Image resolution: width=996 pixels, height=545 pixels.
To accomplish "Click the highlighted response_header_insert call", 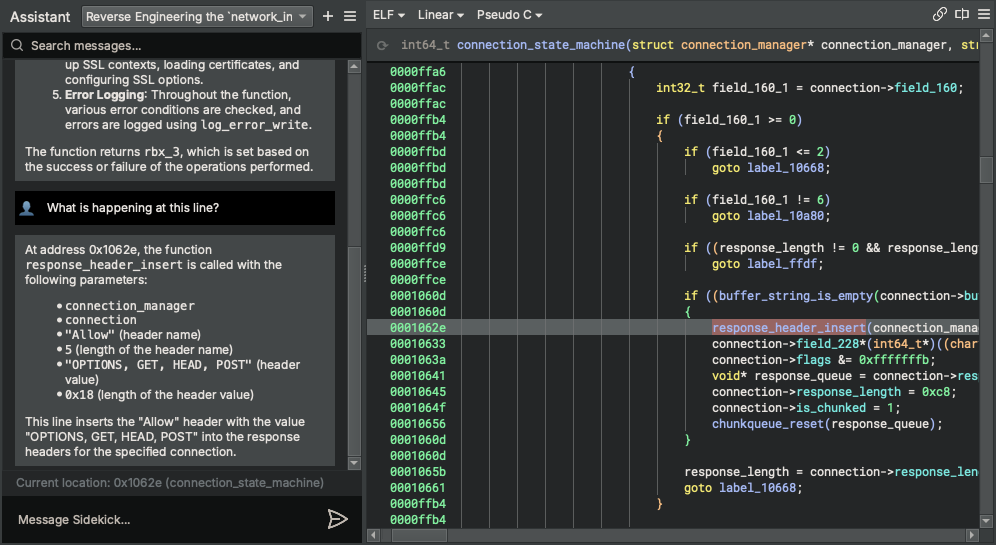I will click(789, 328).
